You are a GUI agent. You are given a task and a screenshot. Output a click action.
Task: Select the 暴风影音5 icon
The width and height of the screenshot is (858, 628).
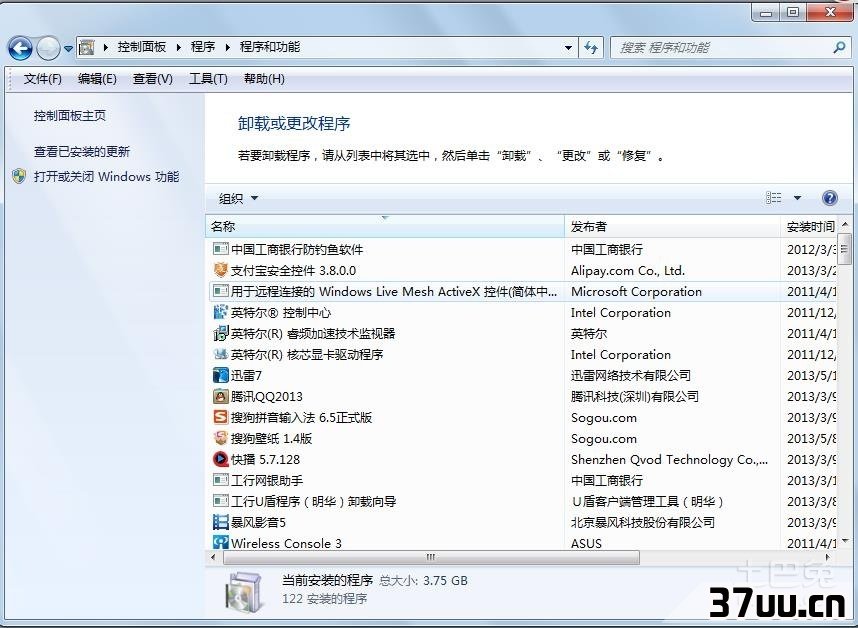coord(221,522)
